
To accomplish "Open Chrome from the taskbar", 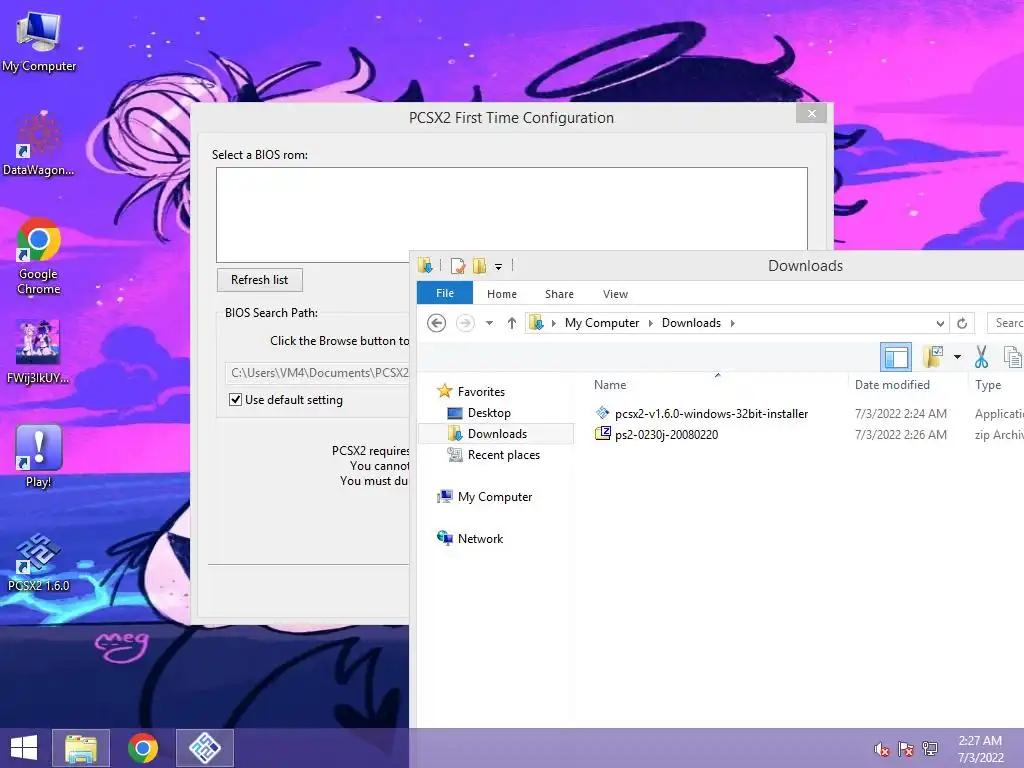I will tap(142, 748).
